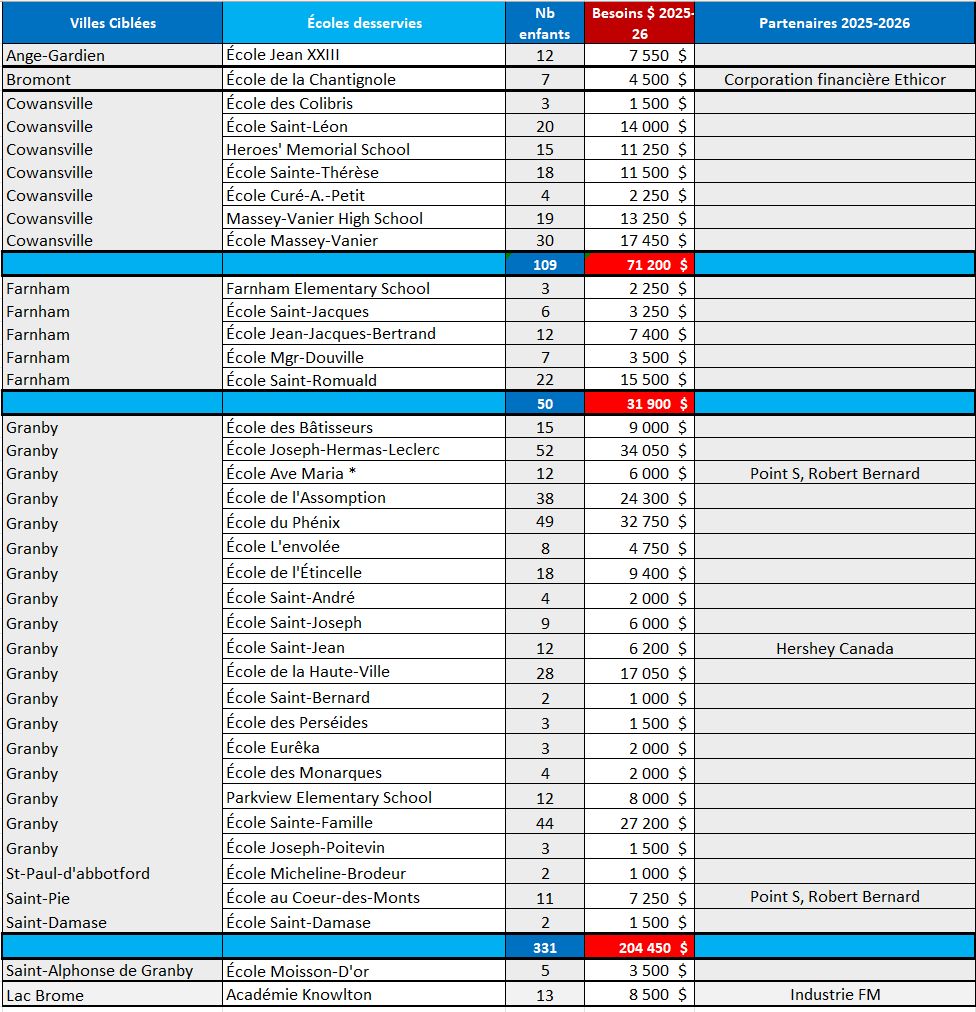Click 'Point S, Robert Bernard' in Saint-Pie row
The image size is (976, 1012).
[x=835, y=896]
